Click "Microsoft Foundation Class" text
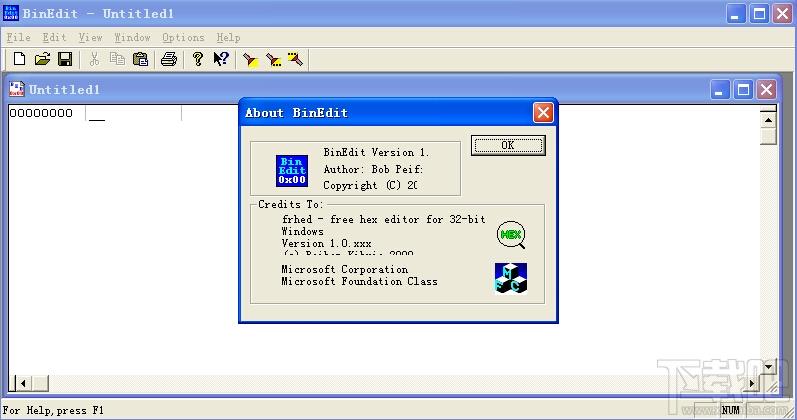This screenshot has width=797, height=420. 359,281
